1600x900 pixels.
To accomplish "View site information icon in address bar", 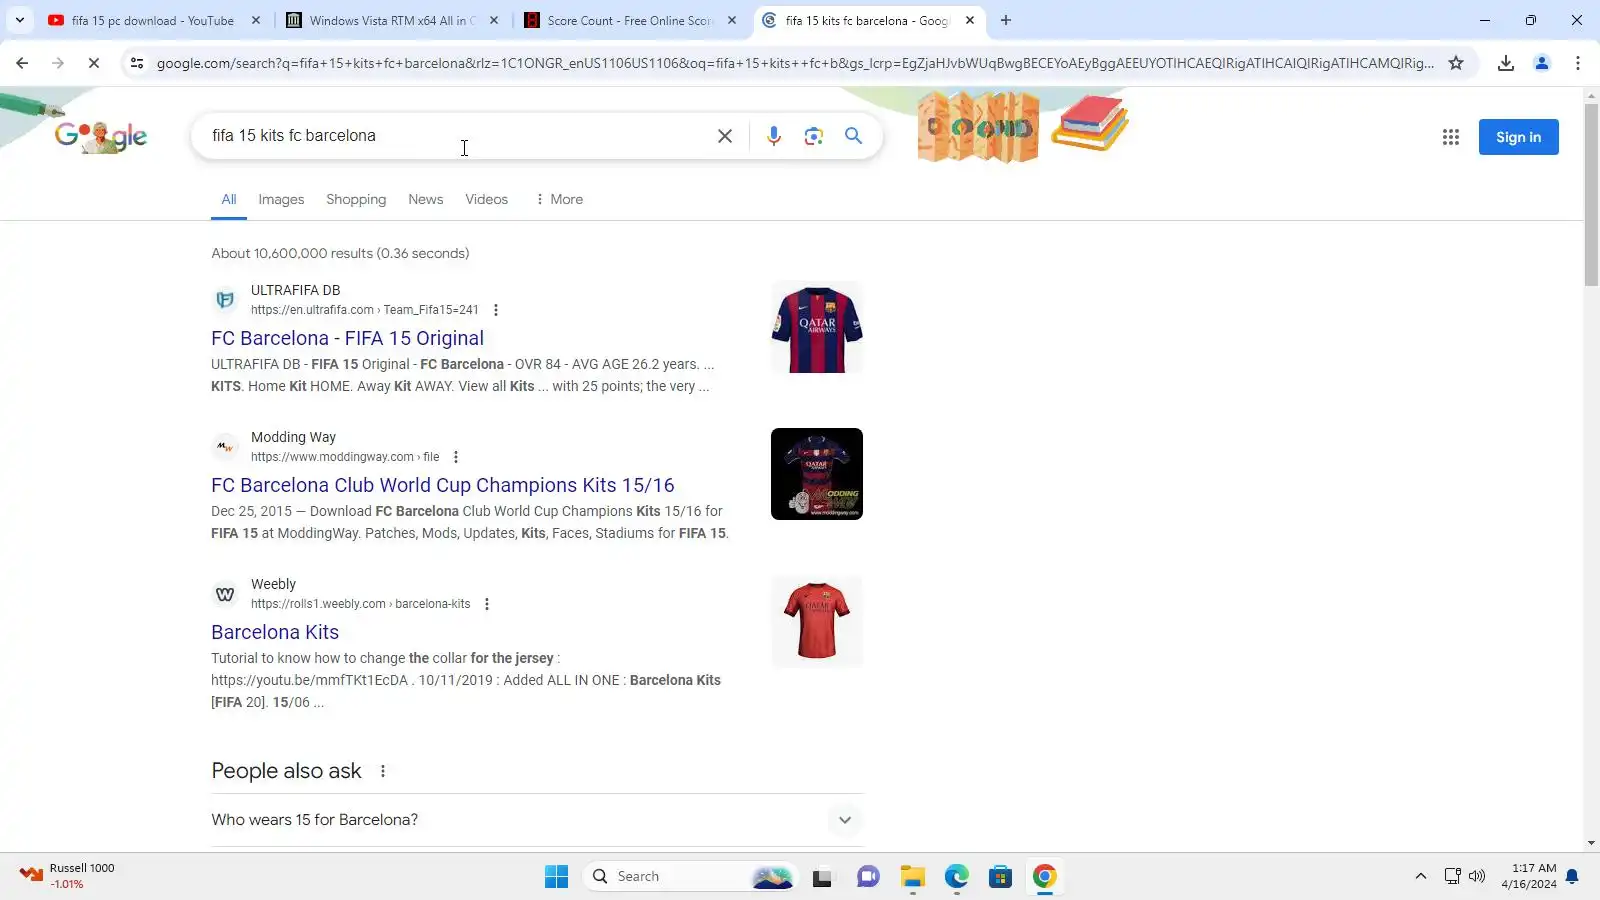I will [x=137, y=63].
